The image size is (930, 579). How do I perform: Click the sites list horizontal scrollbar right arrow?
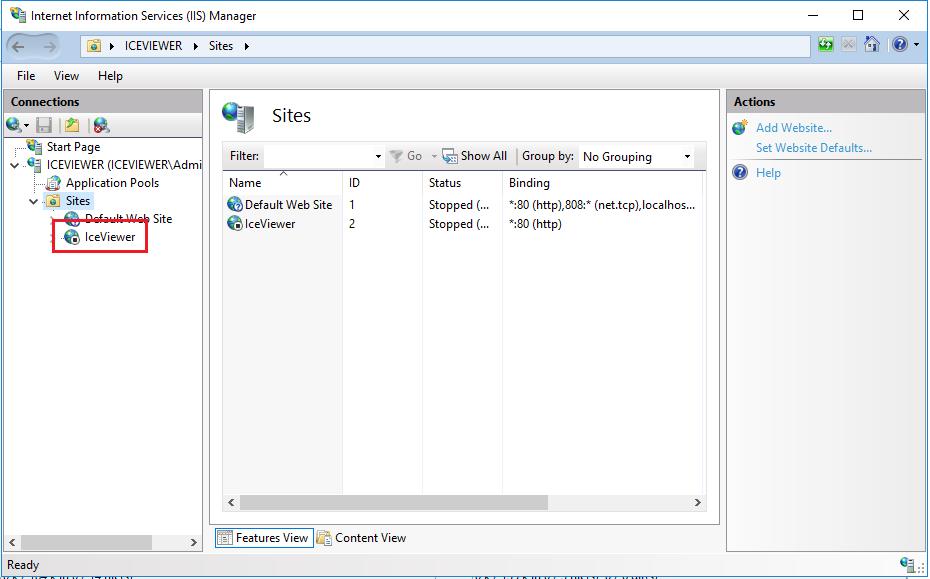pos(698,503)
